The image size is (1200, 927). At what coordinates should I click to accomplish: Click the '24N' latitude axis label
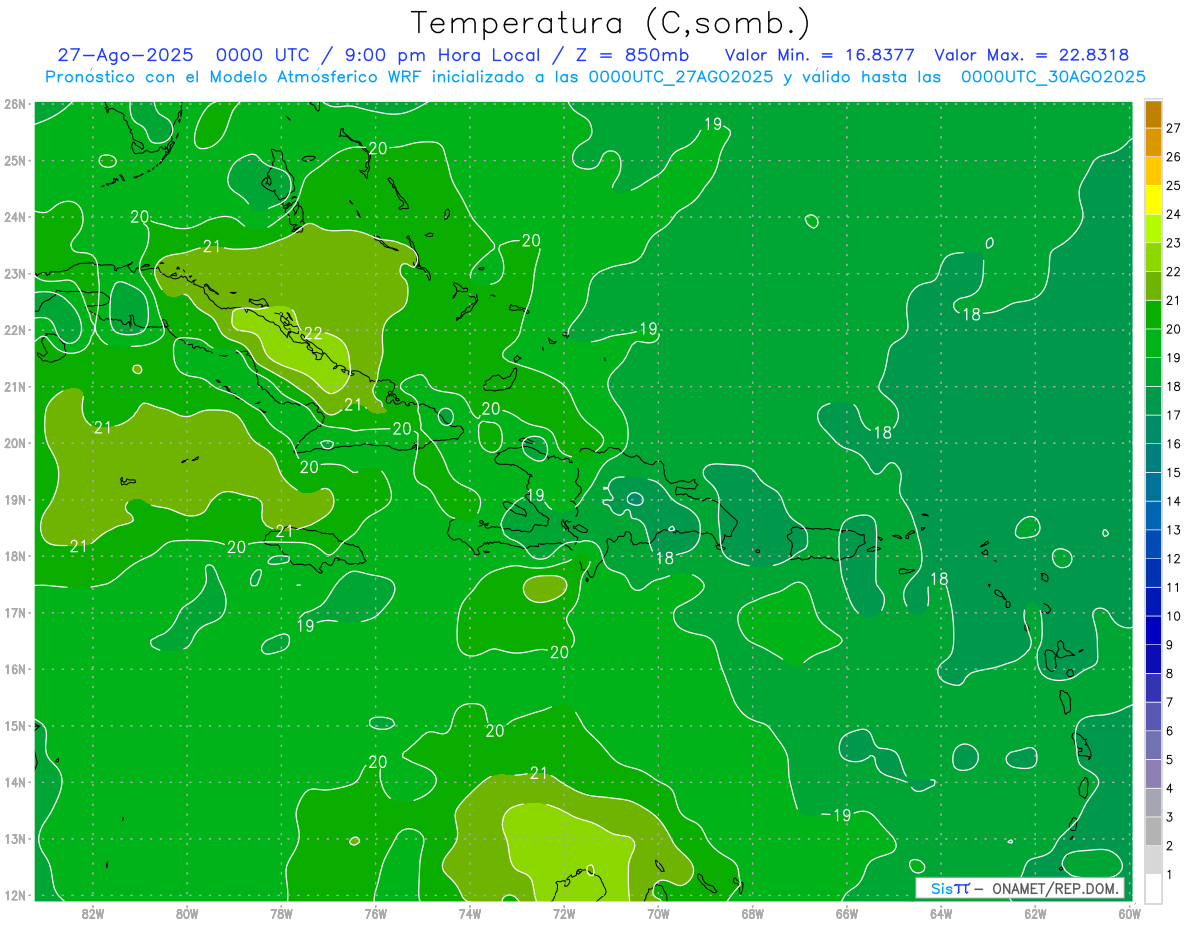pyautogui.click(x=14, y=217)
